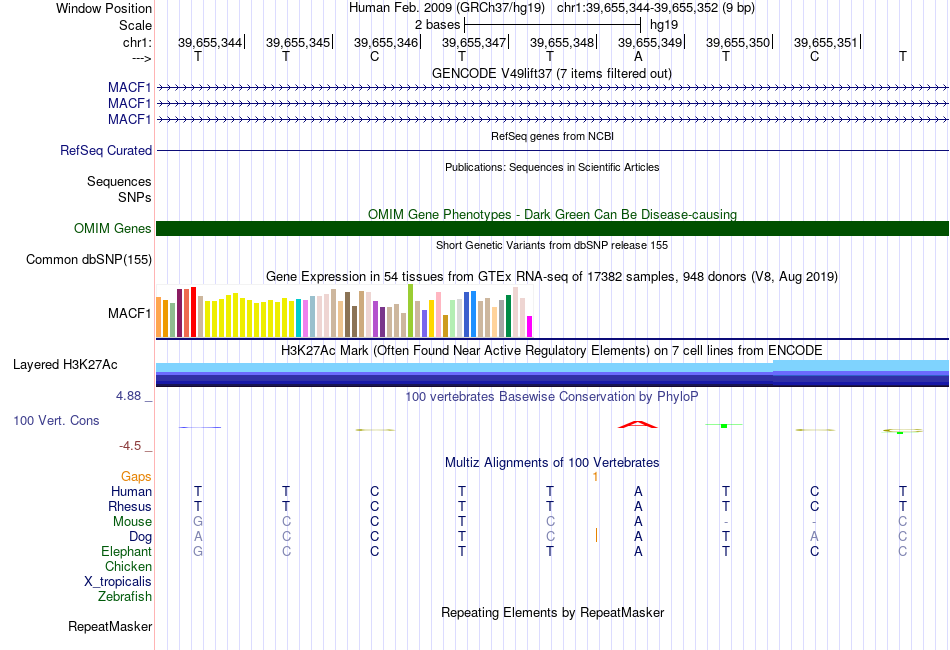
Task: Click coordinate label 39,655,349
Action: point(649,42)
